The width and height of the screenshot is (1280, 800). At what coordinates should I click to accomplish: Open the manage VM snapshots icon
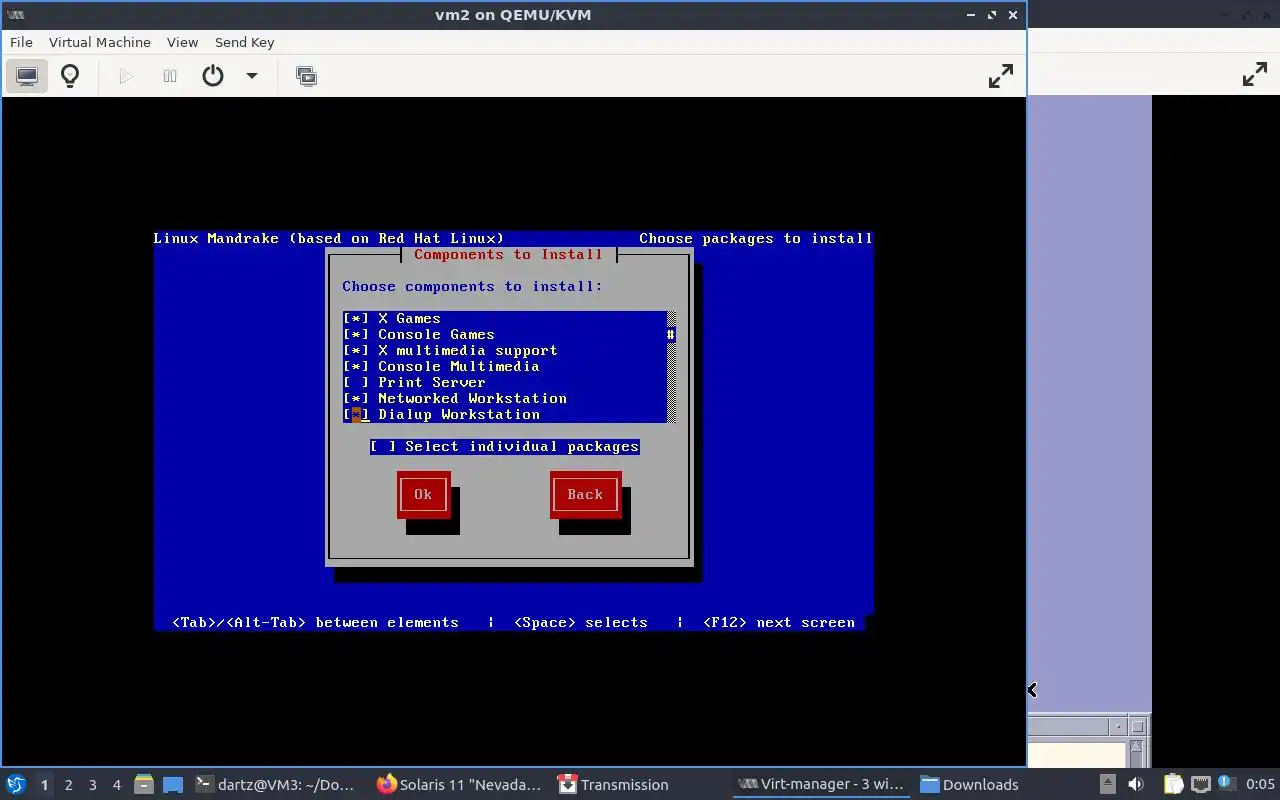[x=306, y=76]
